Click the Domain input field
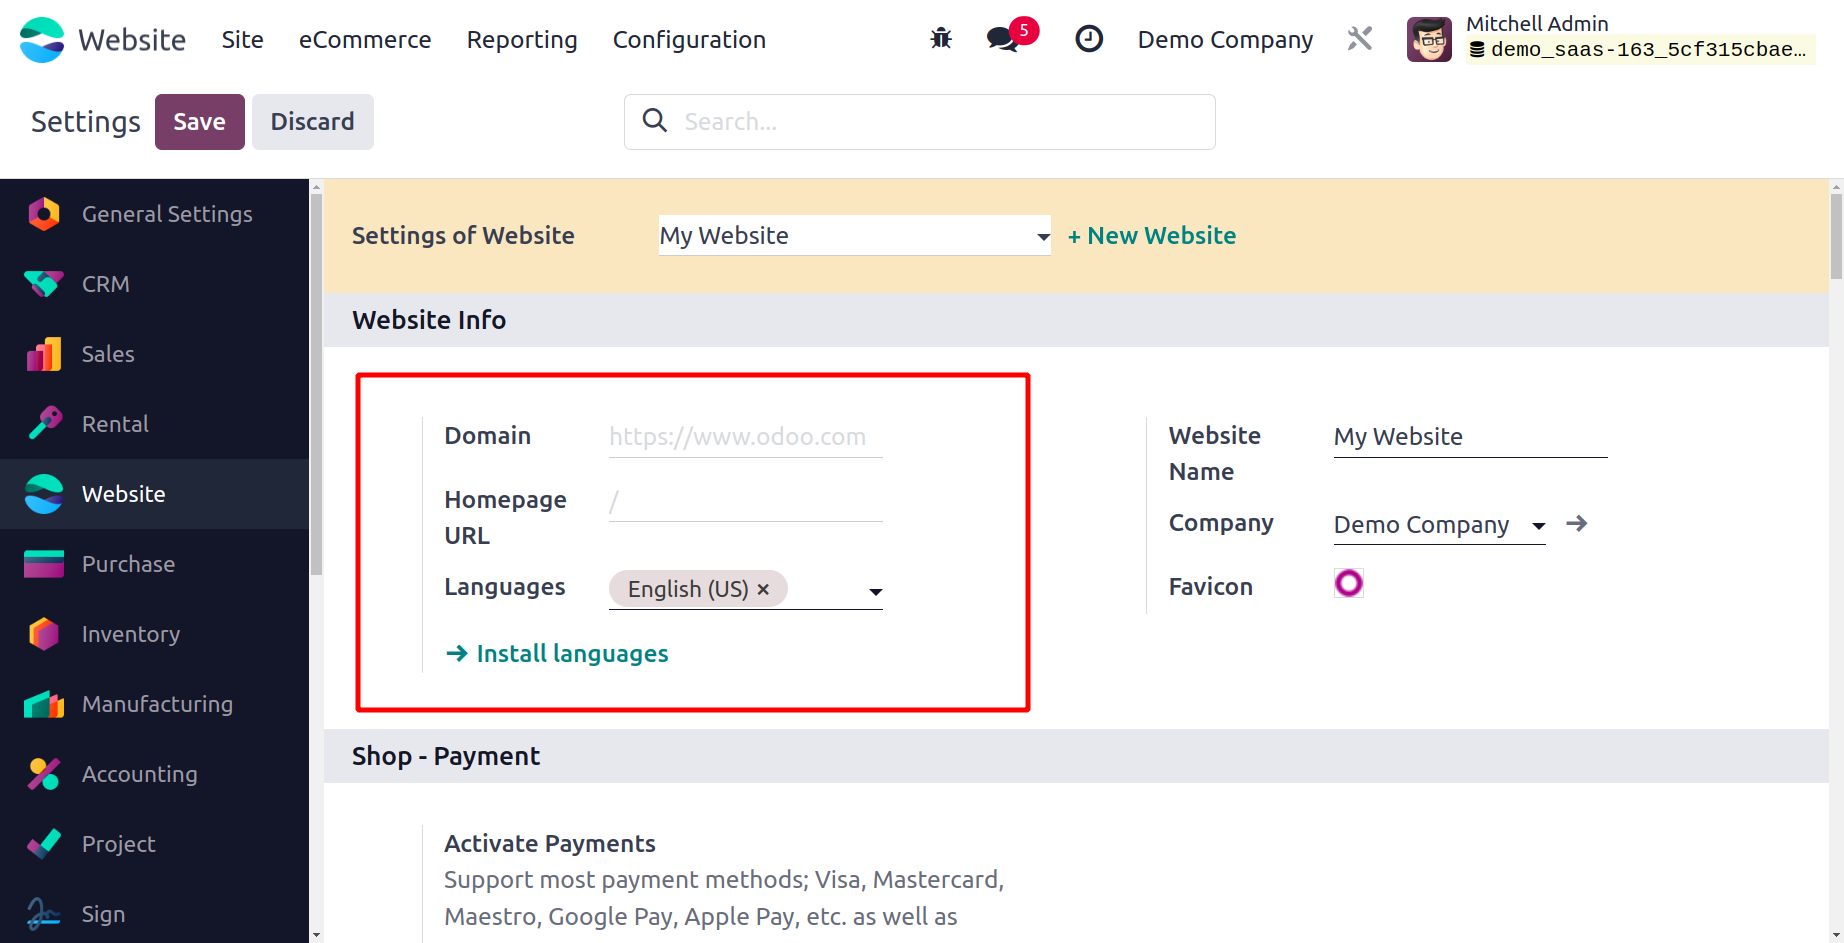This screenshot has width=1844, height=943. click(746, 437)
